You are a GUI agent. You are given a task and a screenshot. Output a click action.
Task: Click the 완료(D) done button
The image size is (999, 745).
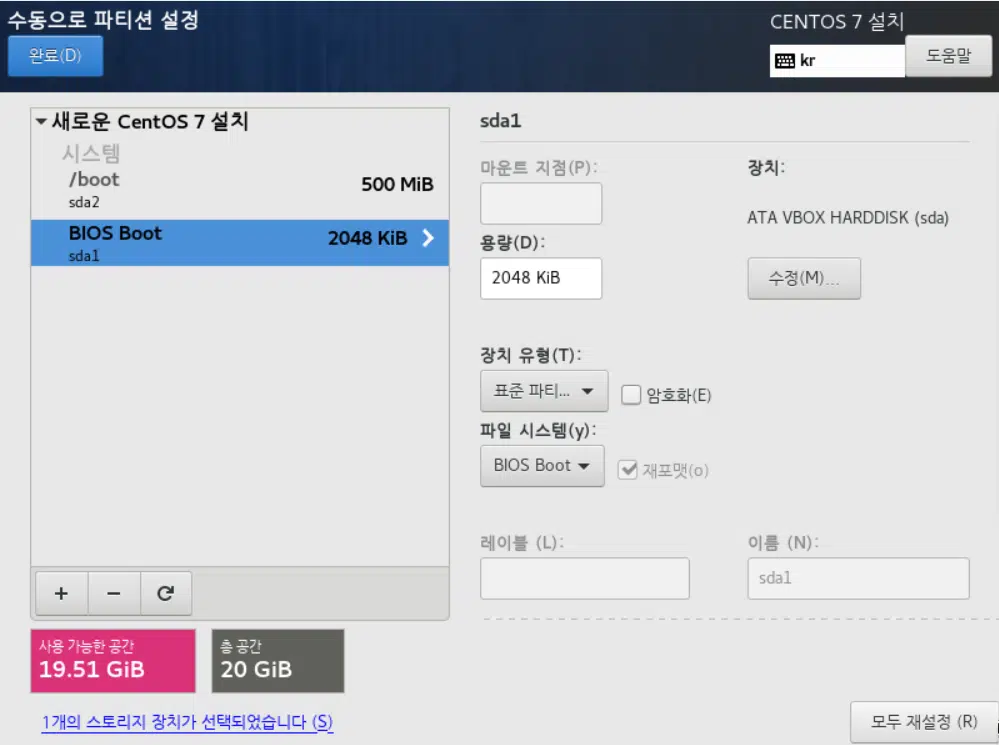tap(55, 56)
